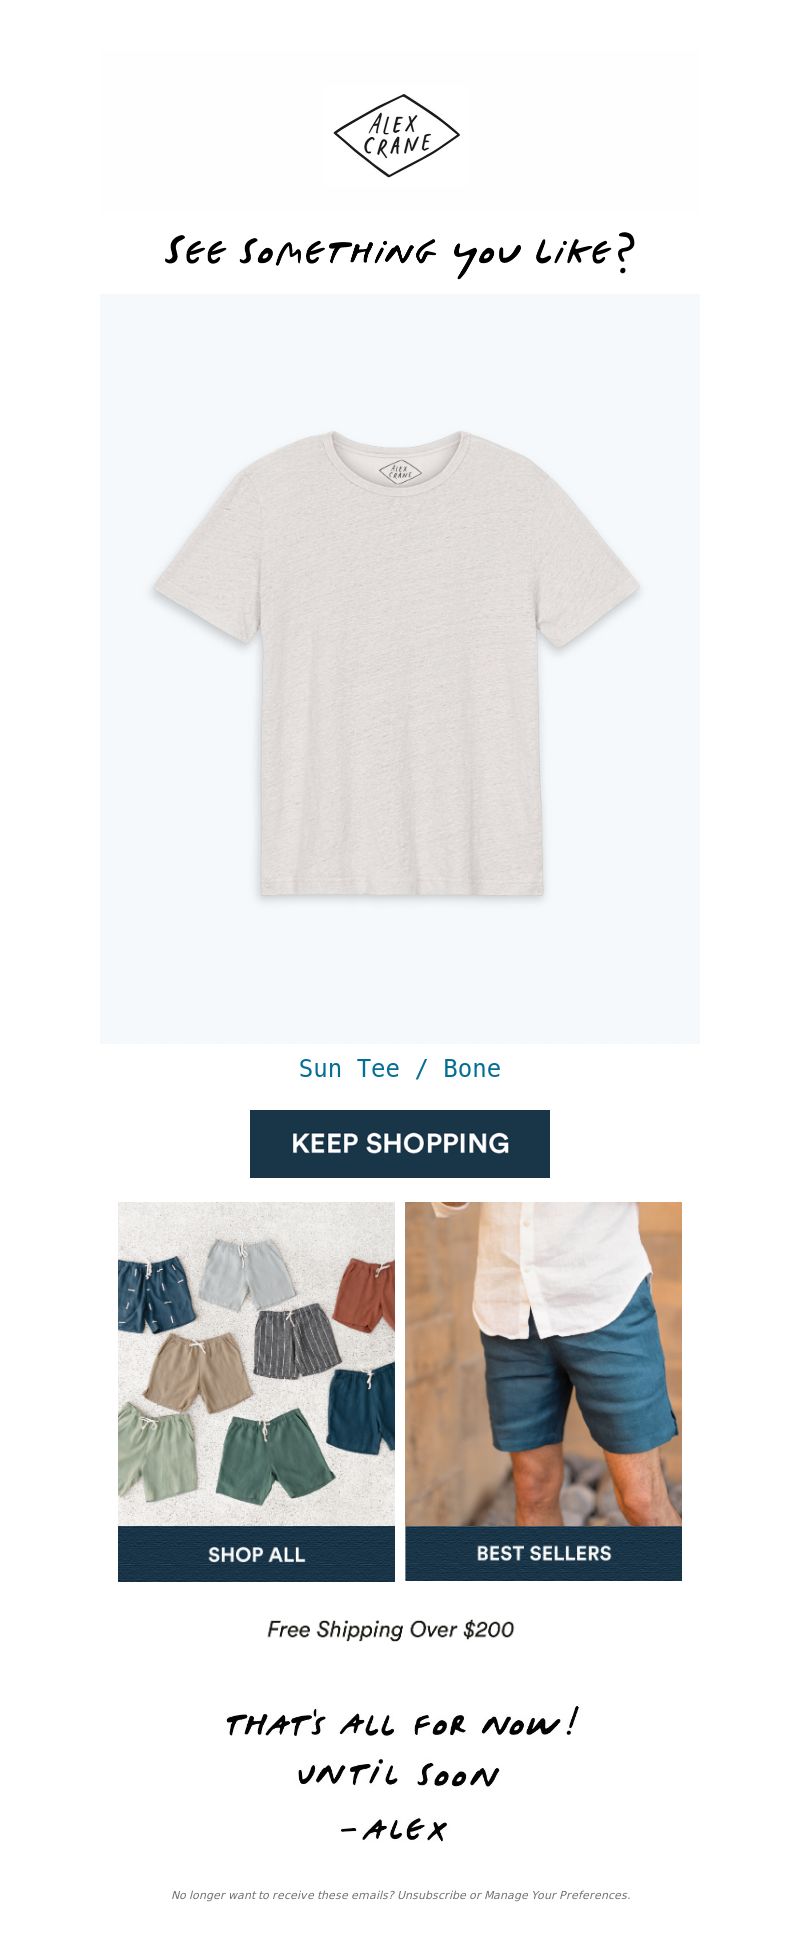
Task: Click the Free Shipping Over $200 text
Action: [x=390, y=1629]
